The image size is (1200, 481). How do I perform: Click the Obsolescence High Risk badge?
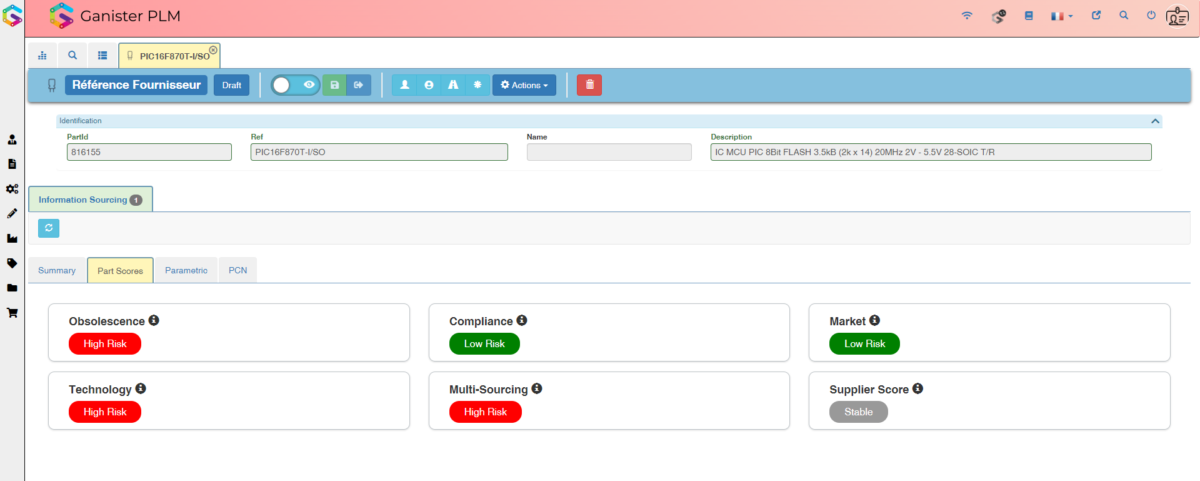coord(105,343)
